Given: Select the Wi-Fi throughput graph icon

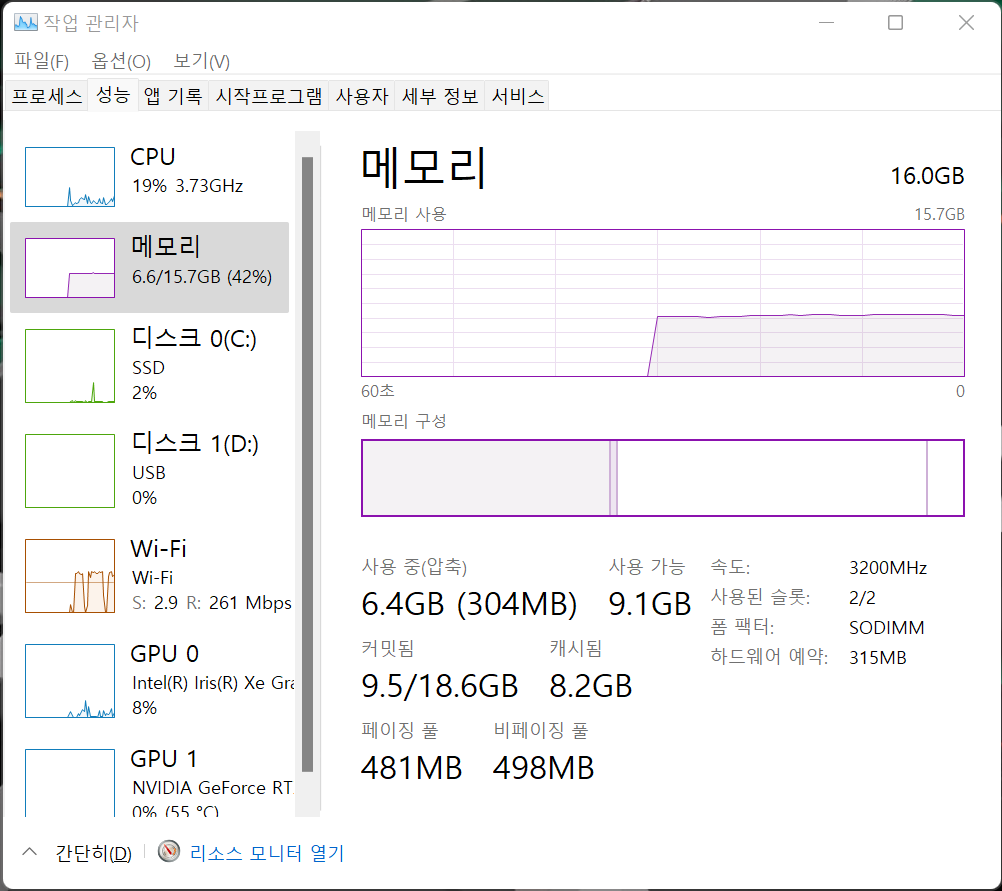Looking at the screenshot, I should [x=70, y=576].
